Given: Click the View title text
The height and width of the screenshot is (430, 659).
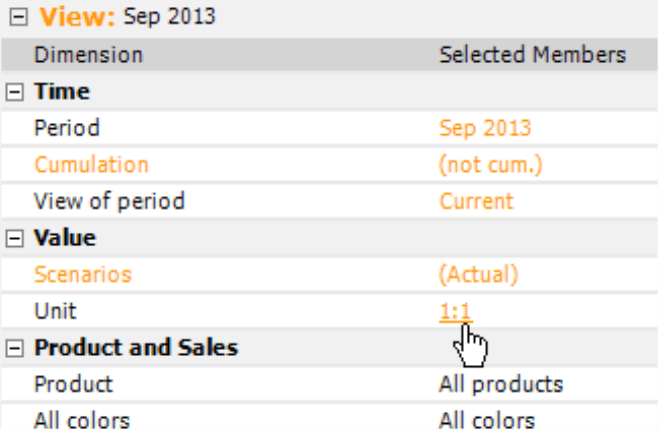Looking at the screenshot, I should (x=127, y=17).
